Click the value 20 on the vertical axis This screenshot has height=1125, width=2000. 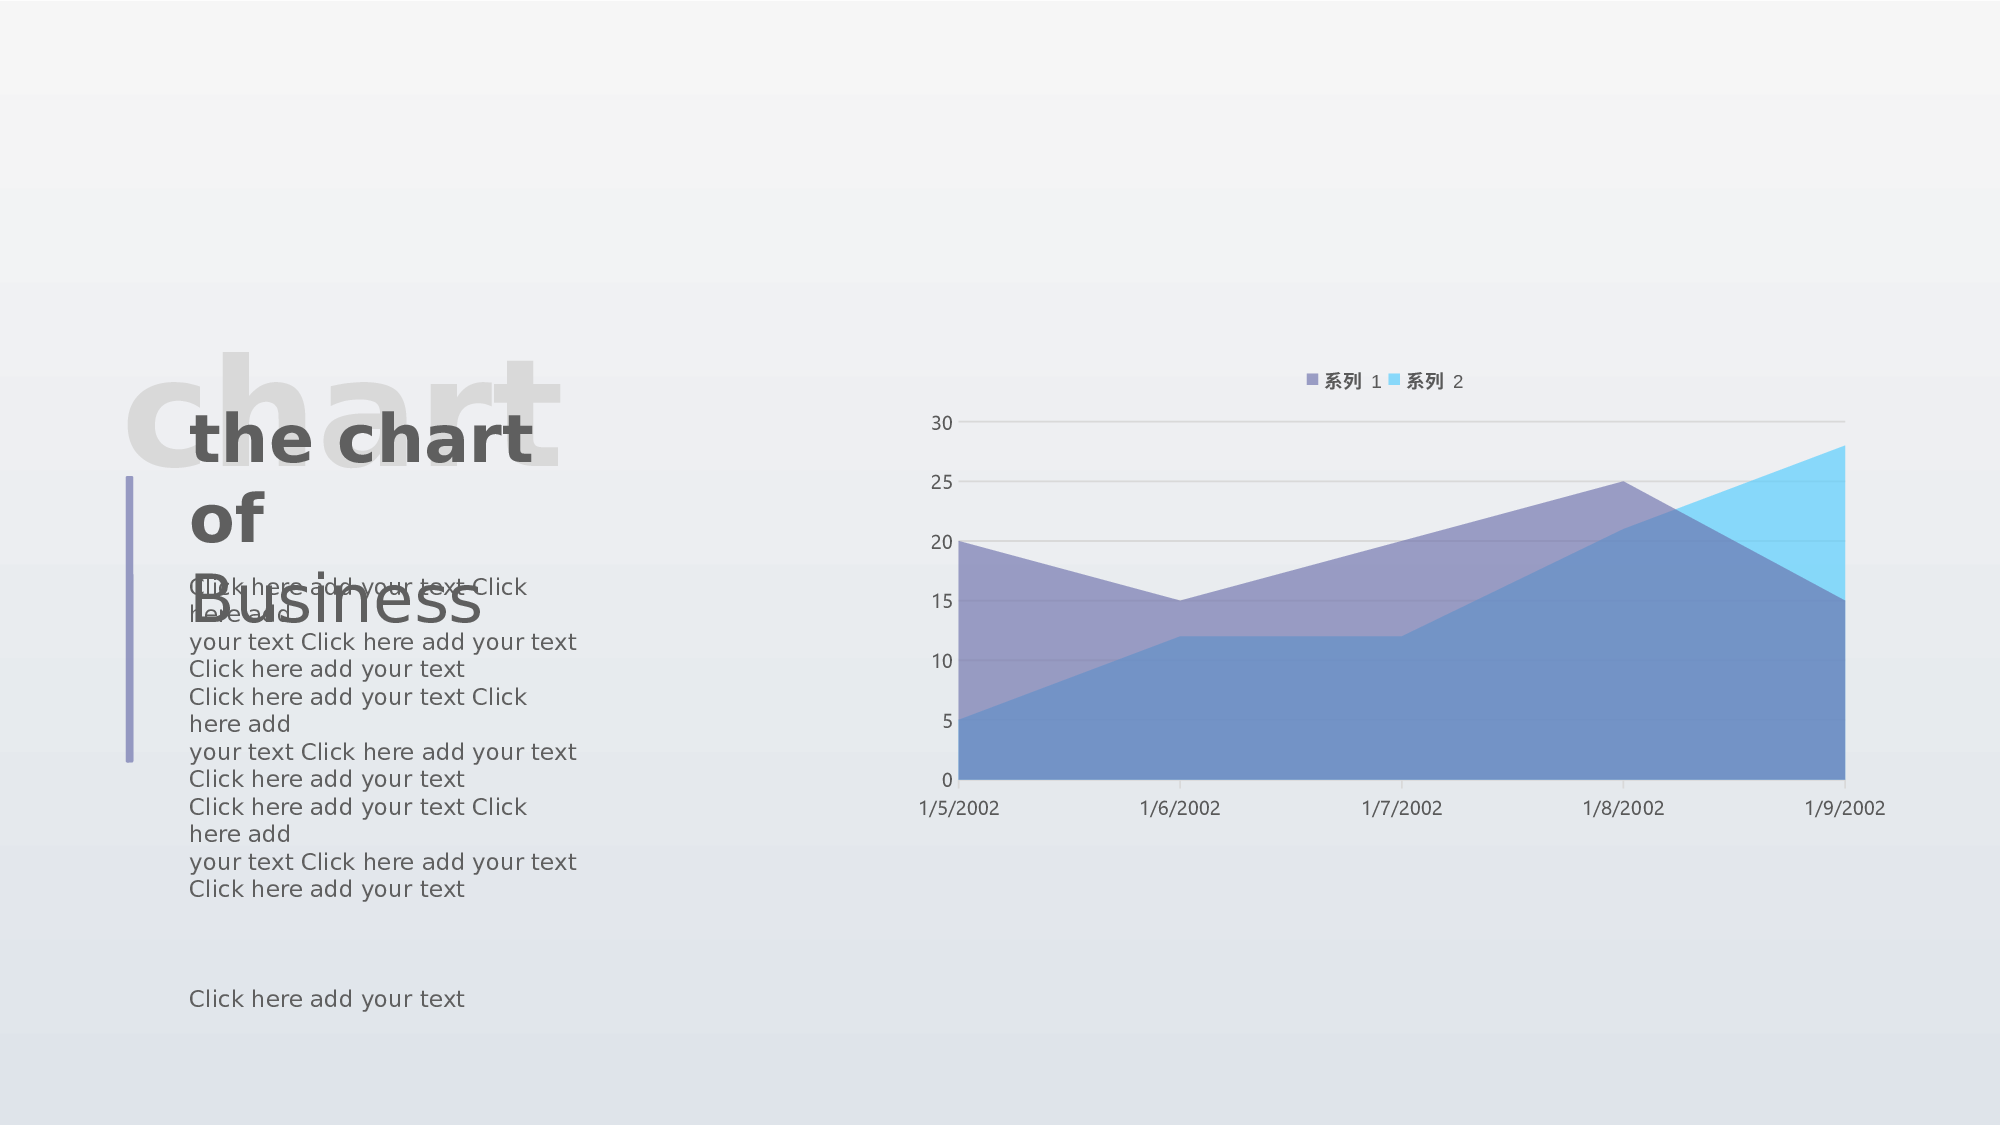pos(942,542)
